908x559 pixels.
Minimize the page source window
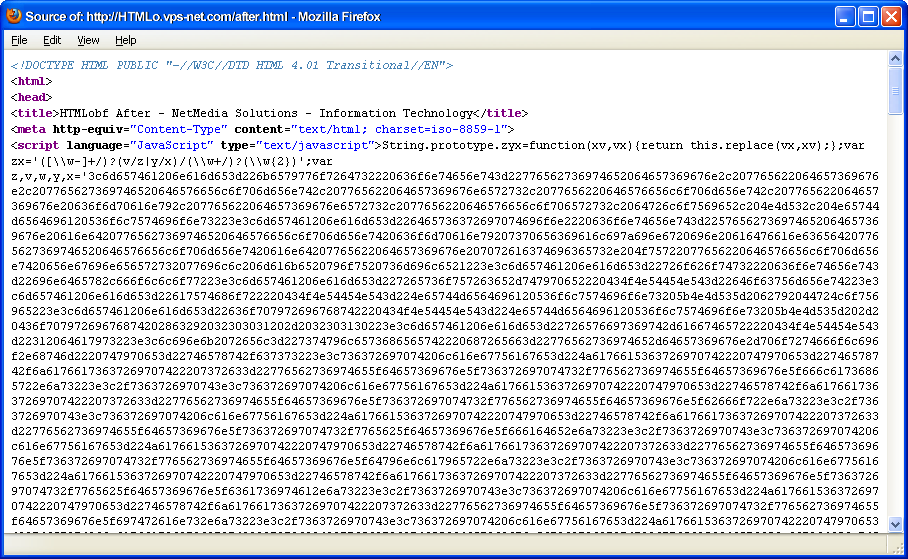pyautogui.click(x=846, y=16)
